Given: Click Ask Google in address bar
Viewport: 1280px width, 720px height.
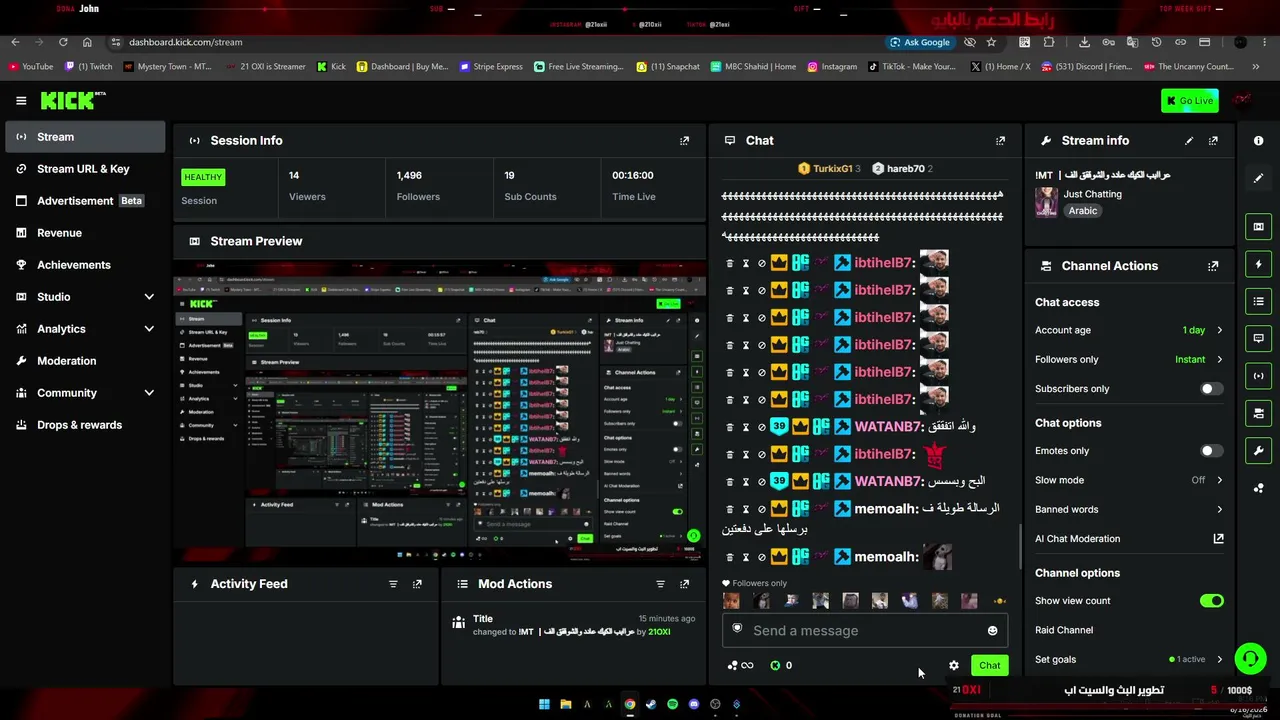Looking at the screenshot, I should (920, 42).
